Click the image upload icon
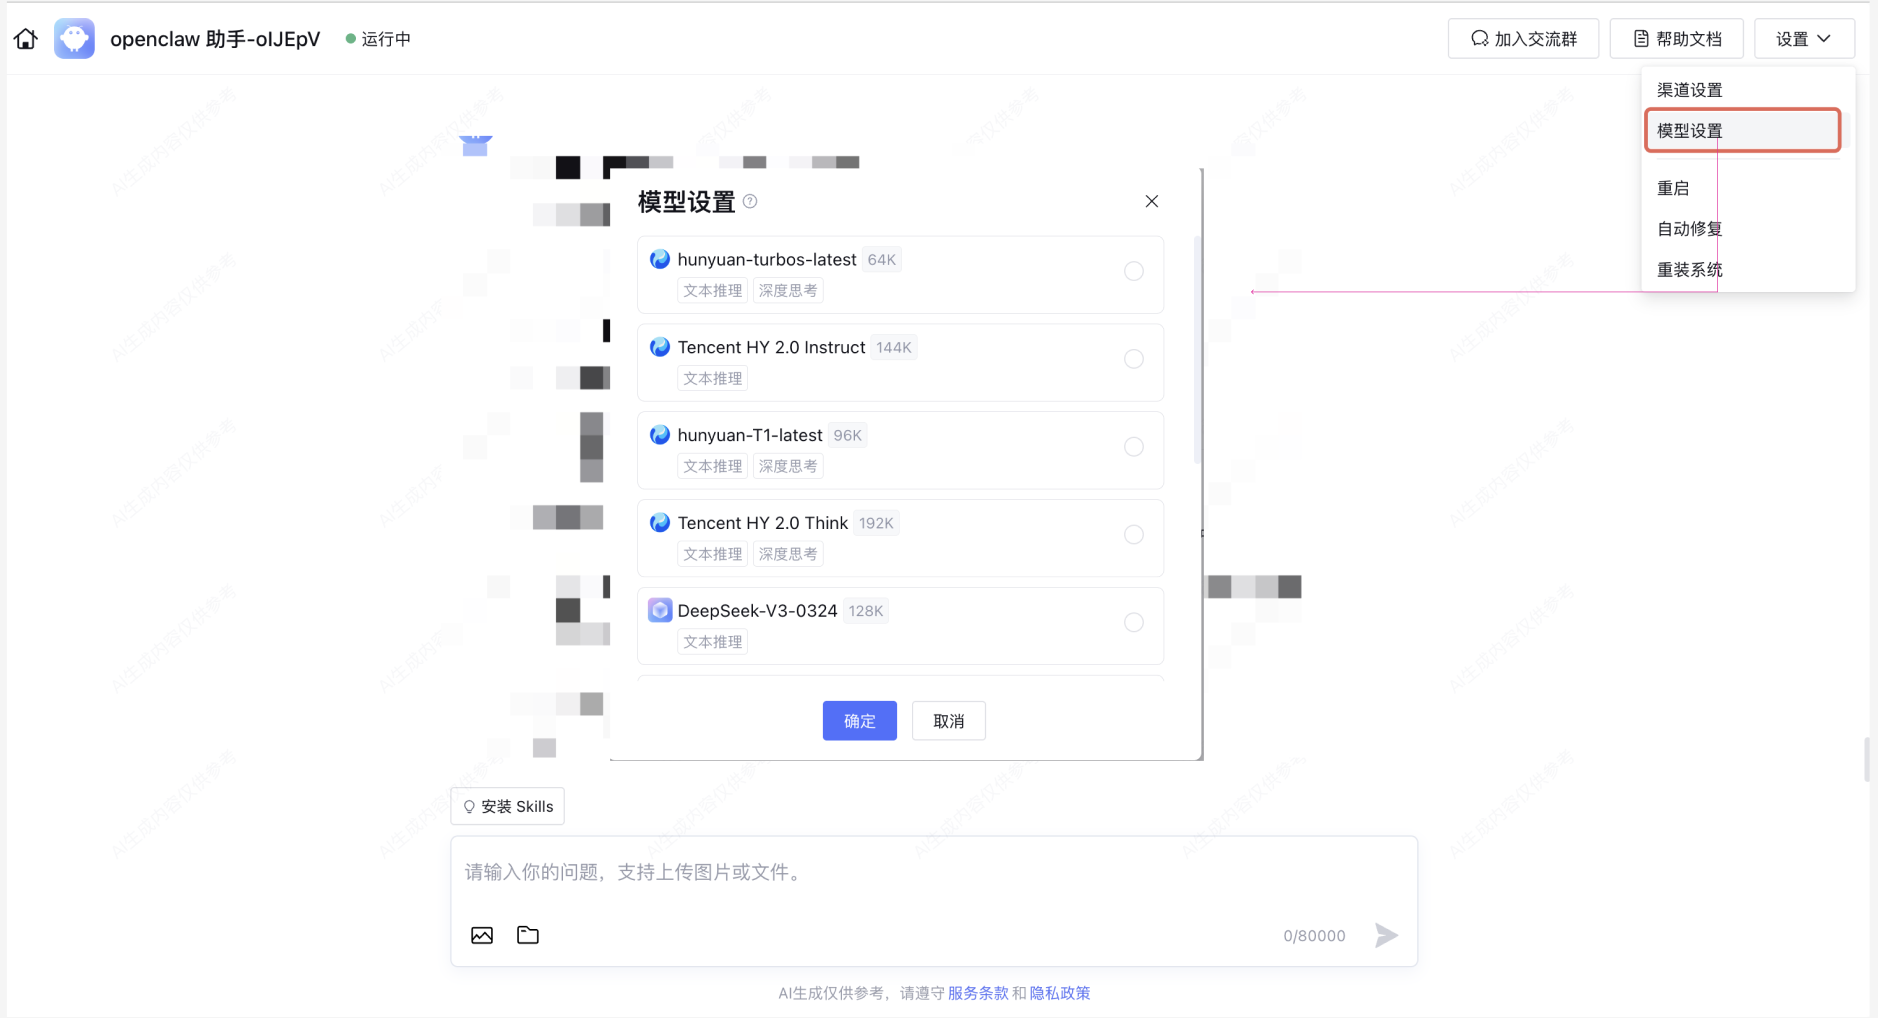 click(x=482, y=935)
